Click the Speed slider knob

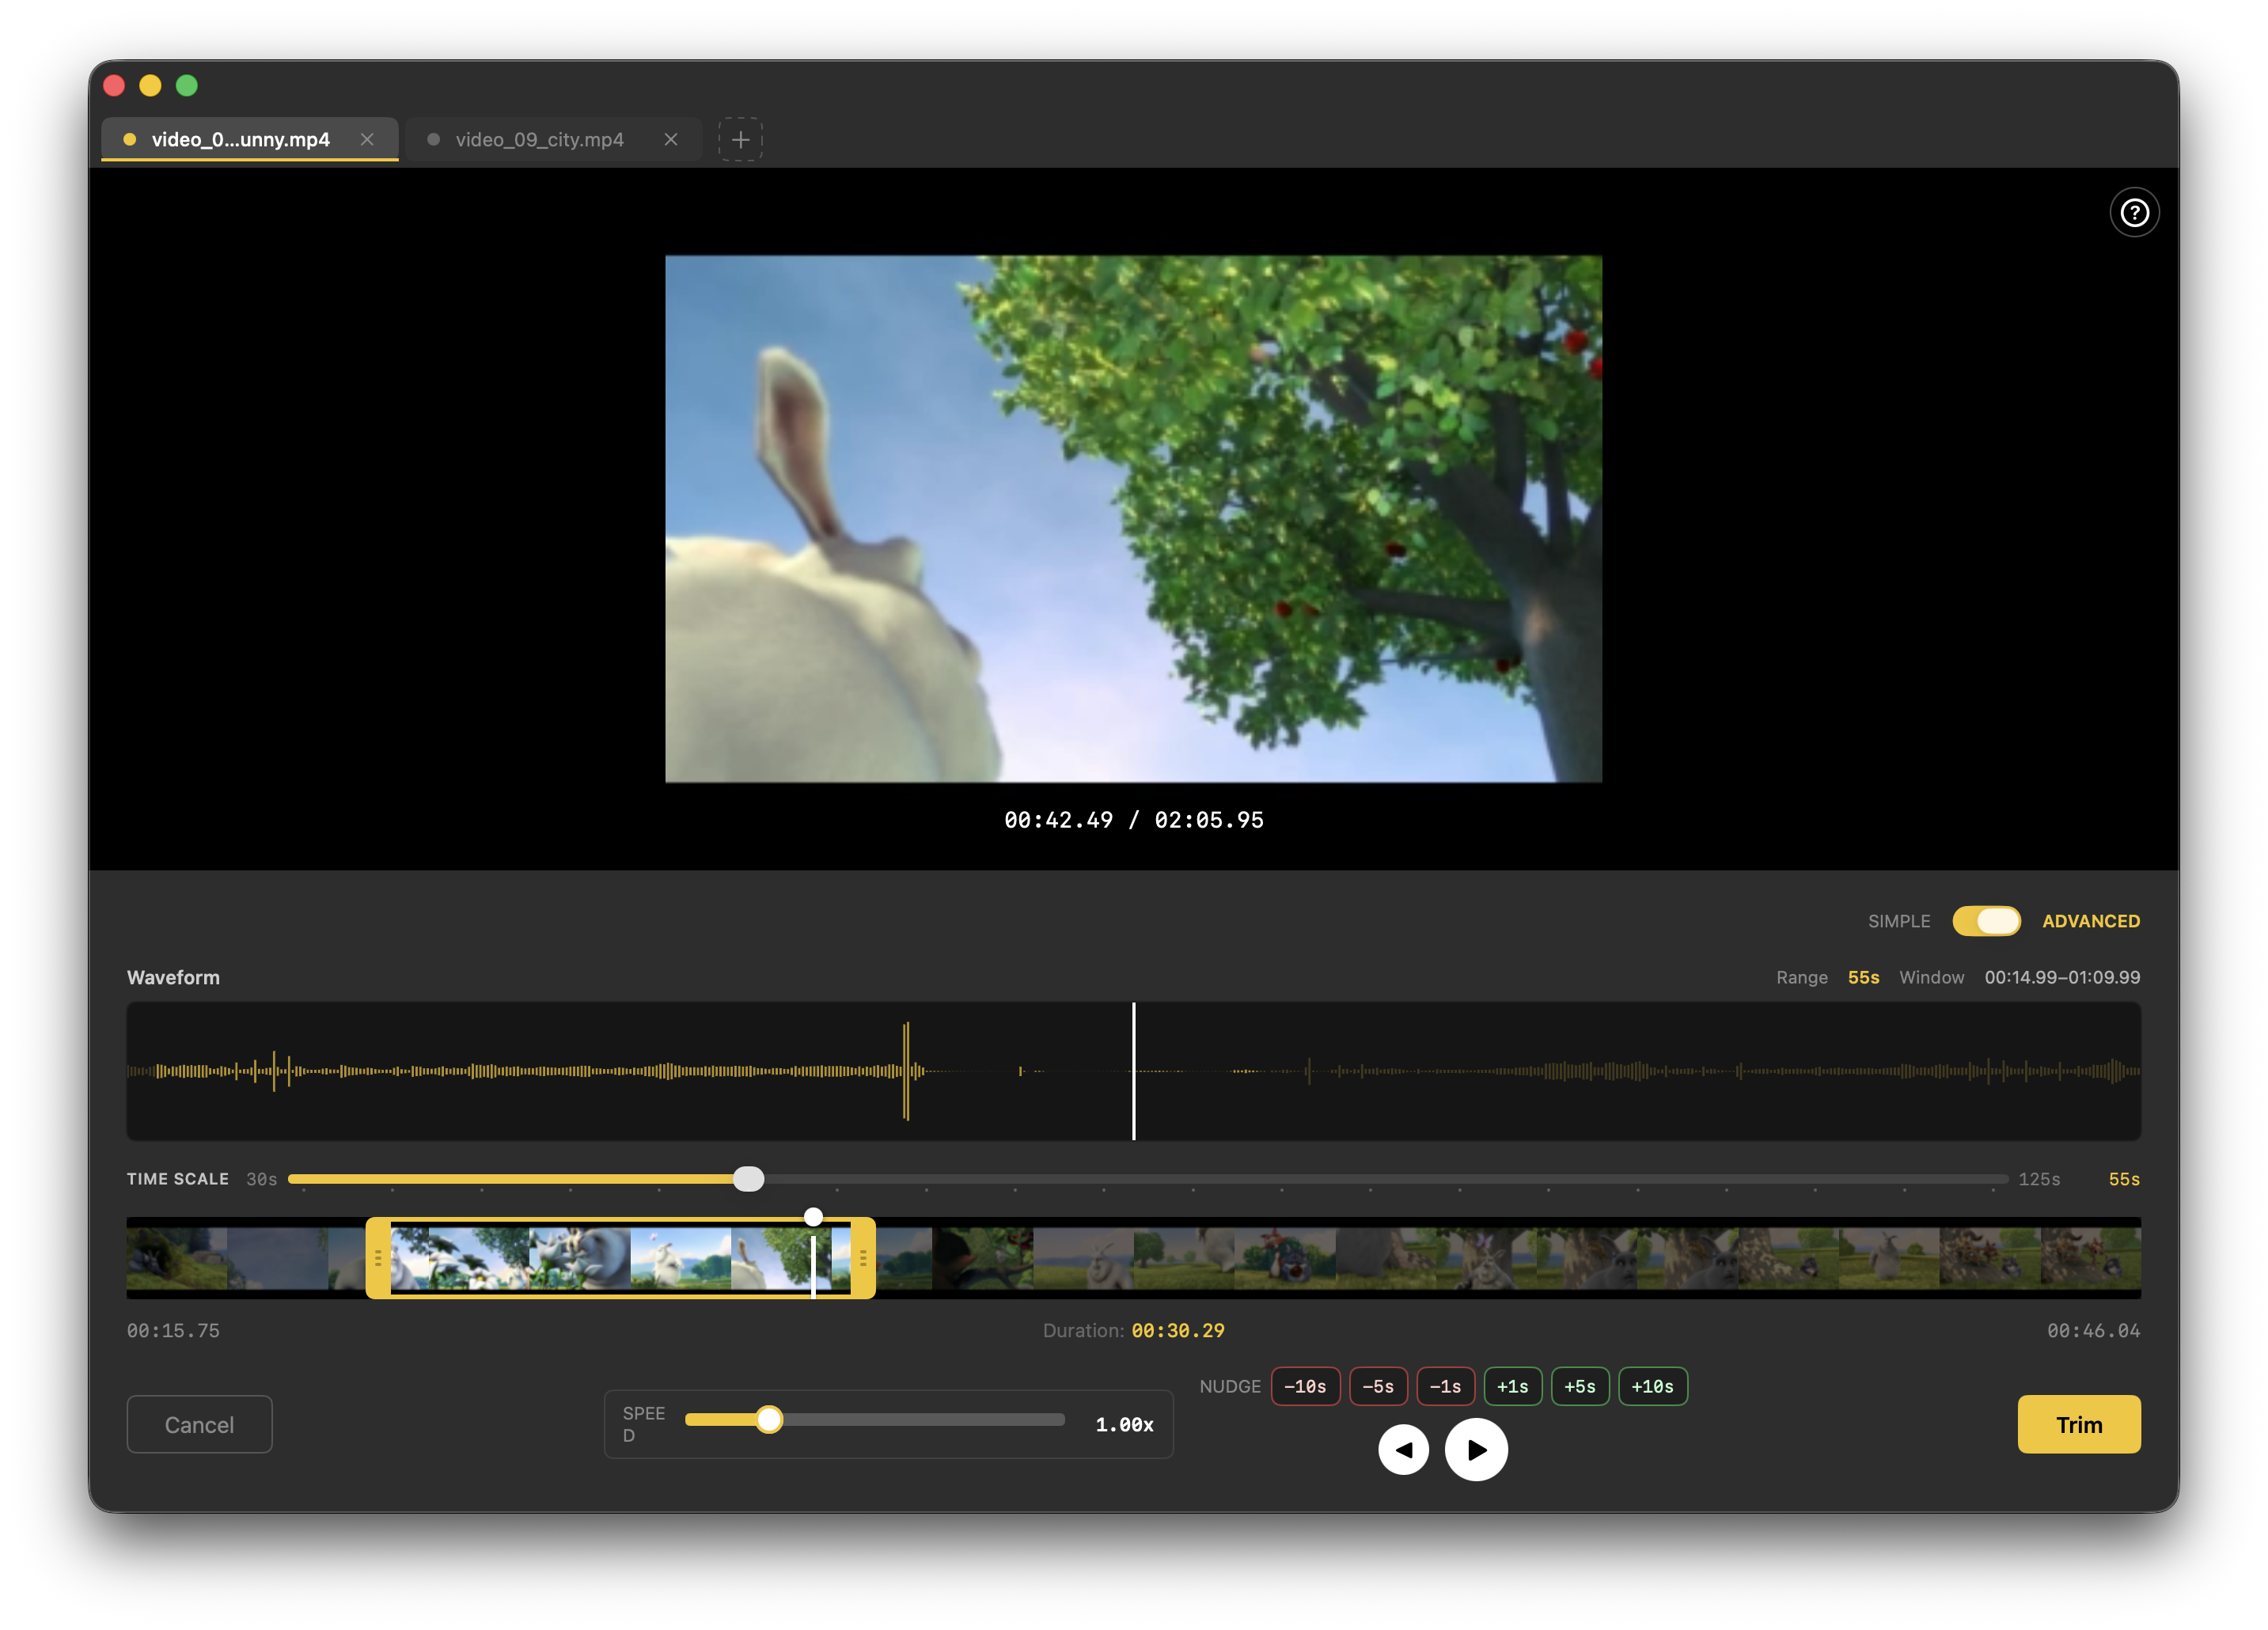click(768, 1419)
